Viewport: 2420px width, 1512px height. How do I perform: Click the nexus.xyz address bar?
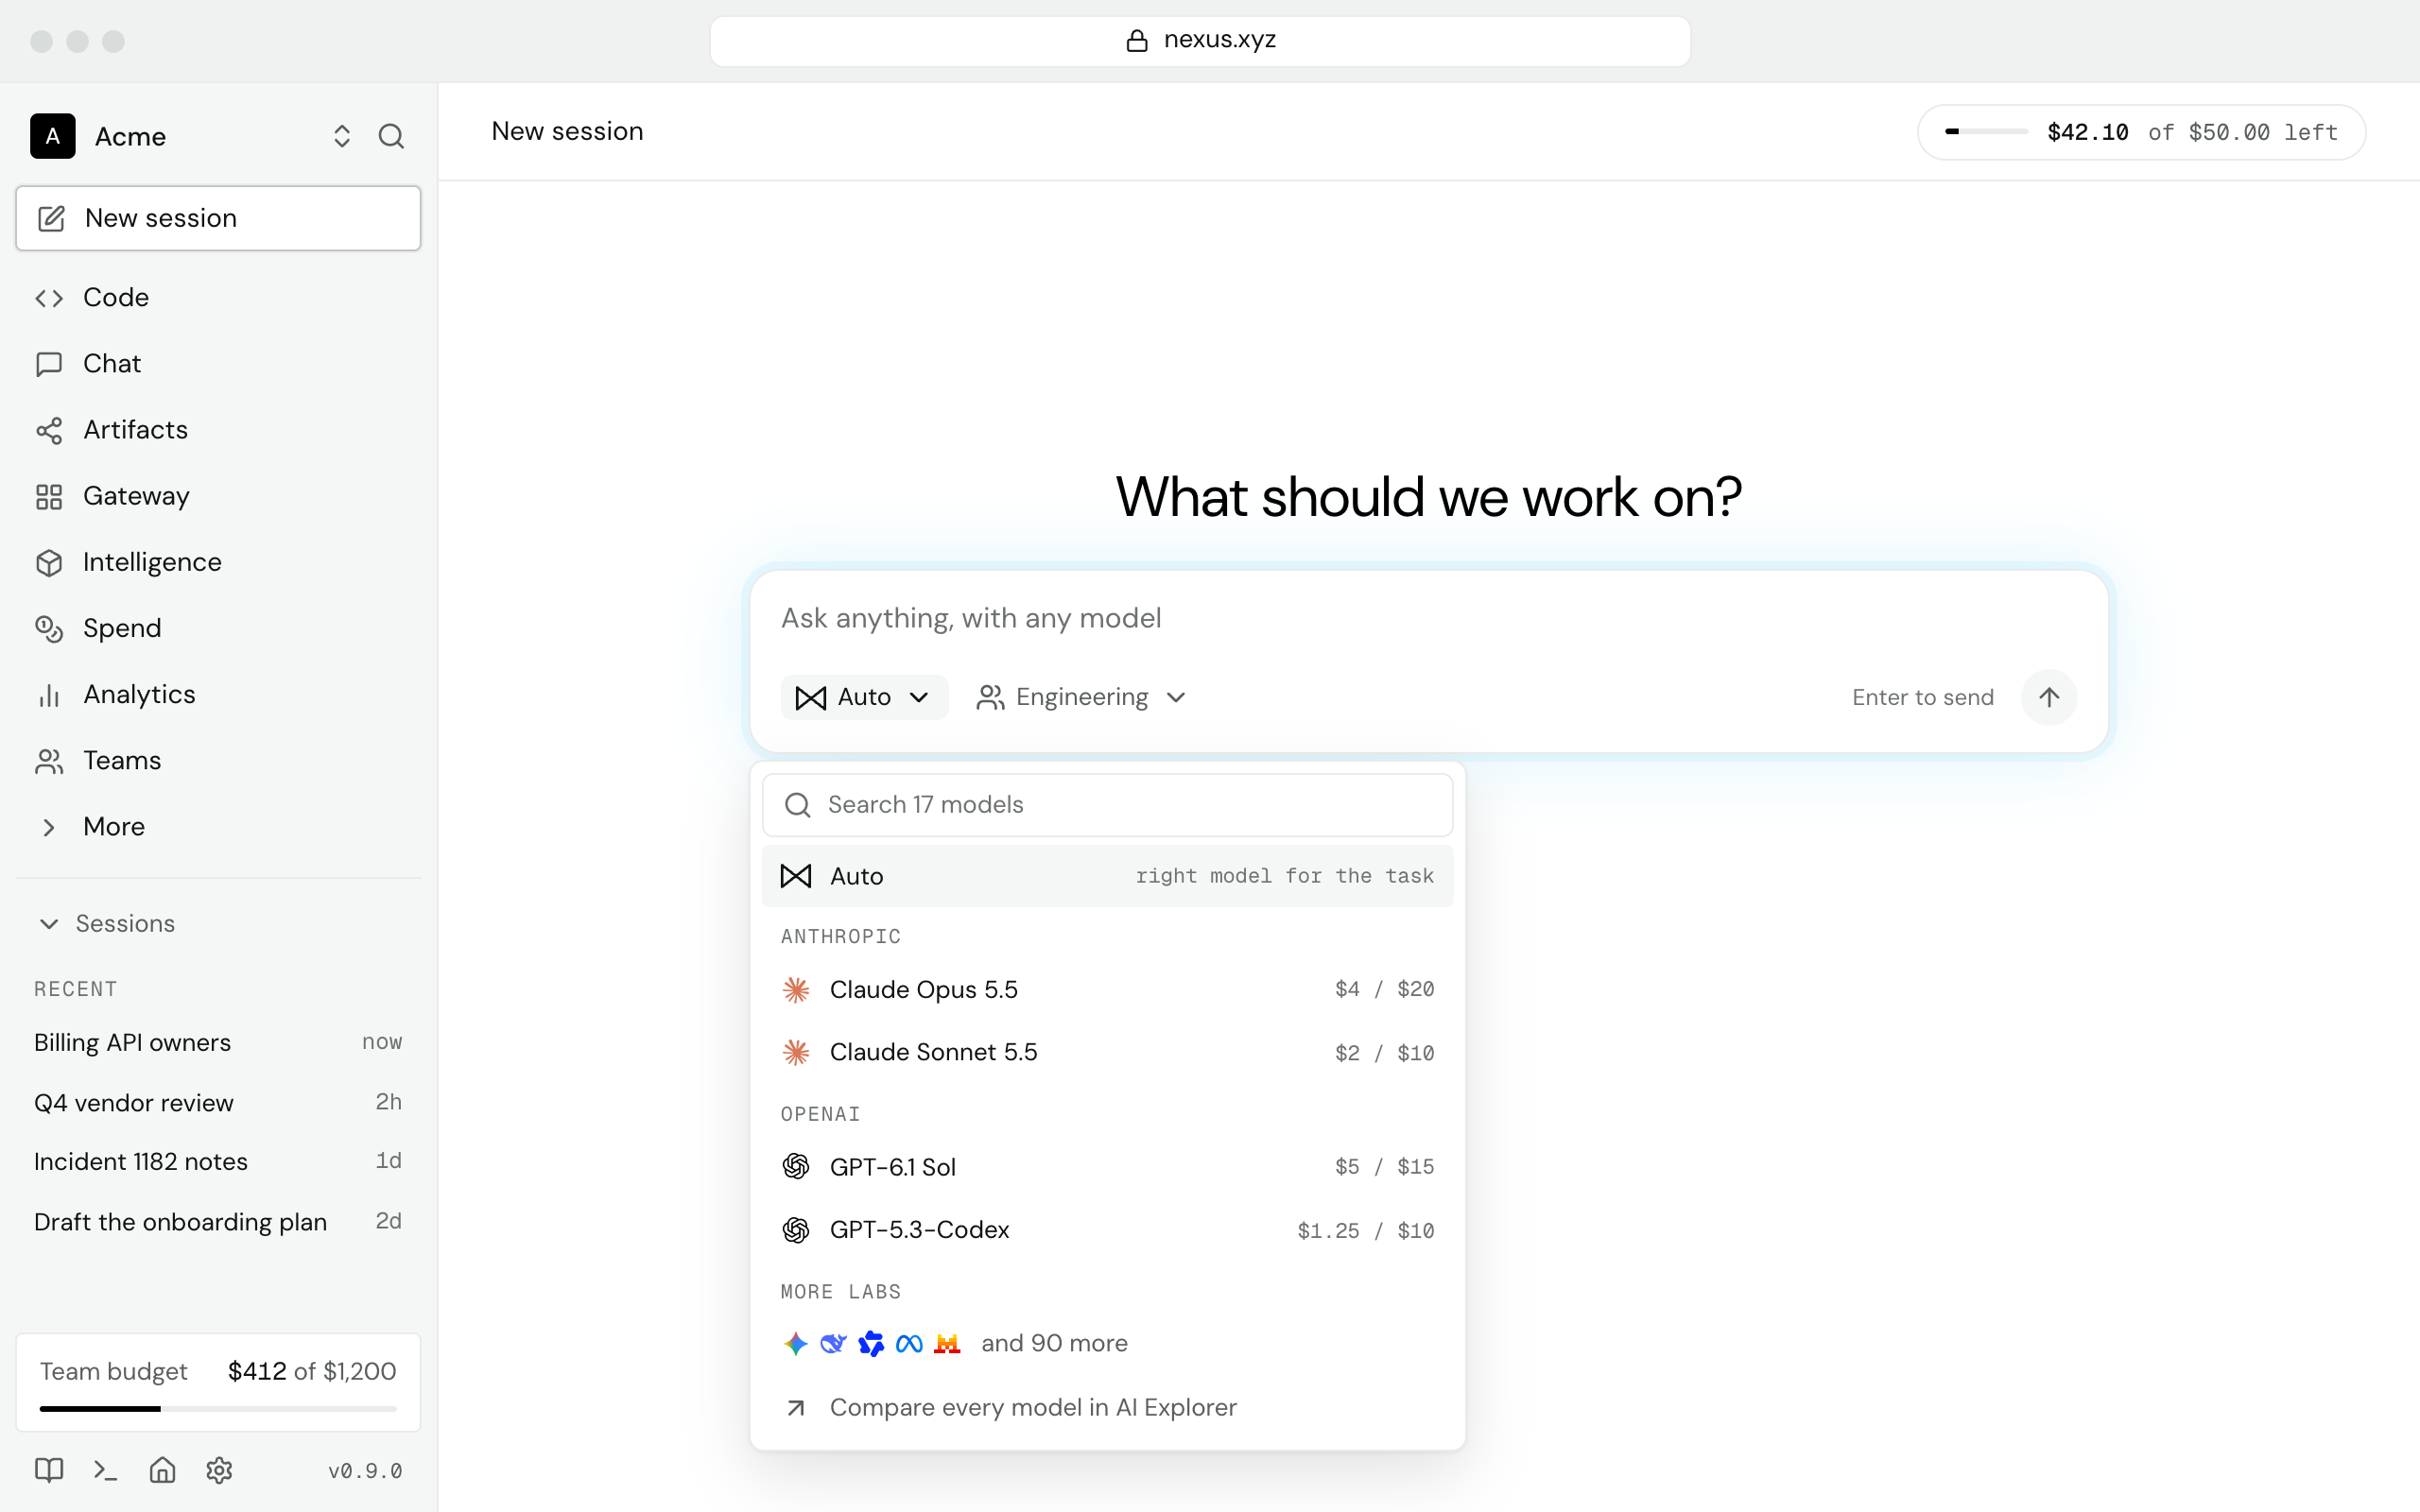(1200, 40)
